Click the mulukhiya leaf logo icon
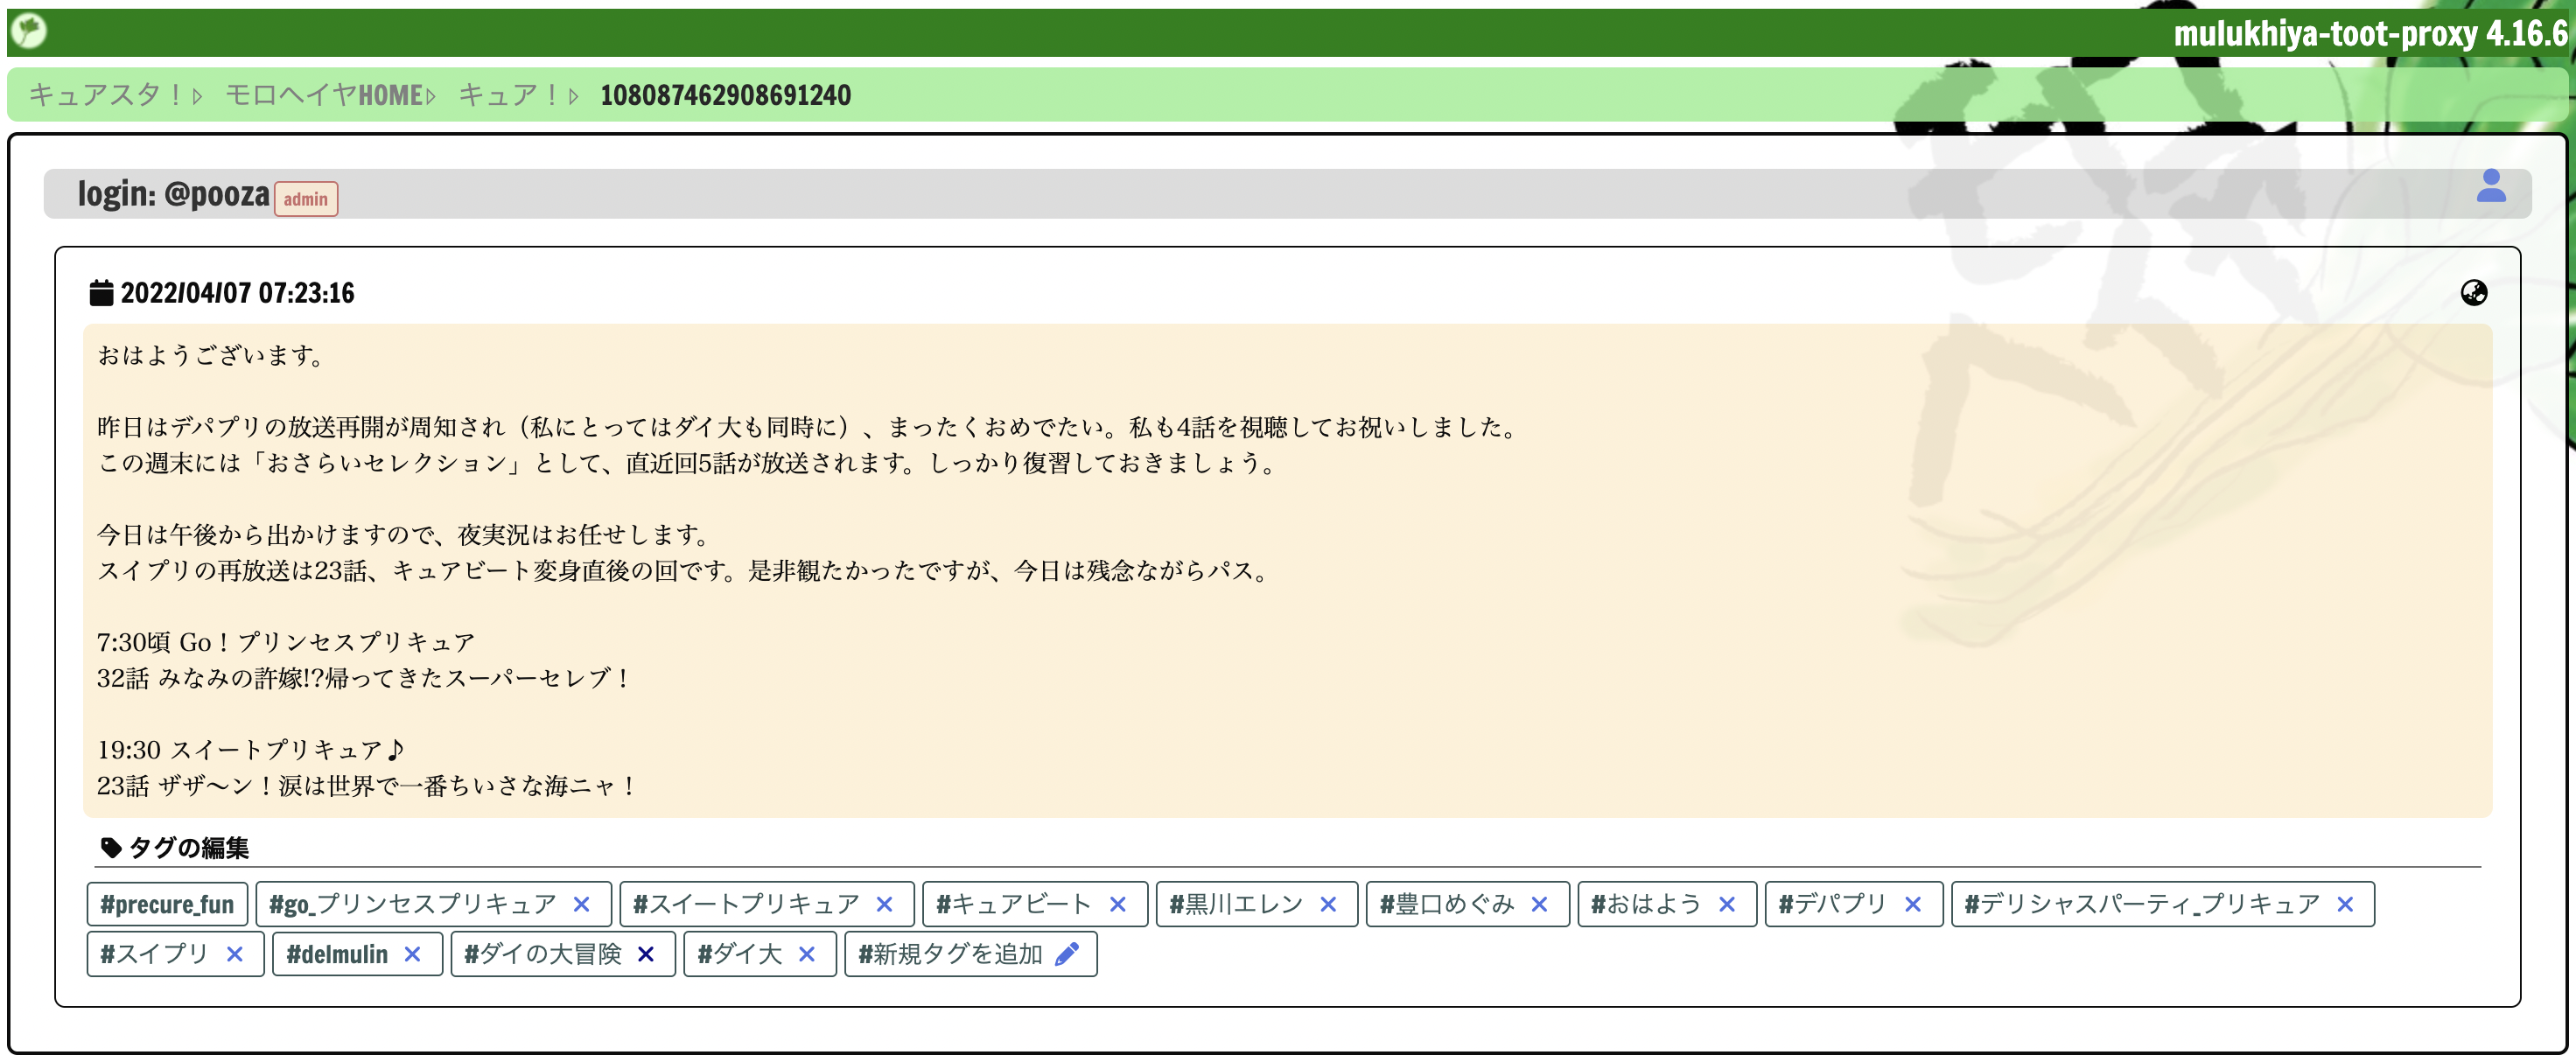Screen dimensions: 2576x1062 (28, 30)
